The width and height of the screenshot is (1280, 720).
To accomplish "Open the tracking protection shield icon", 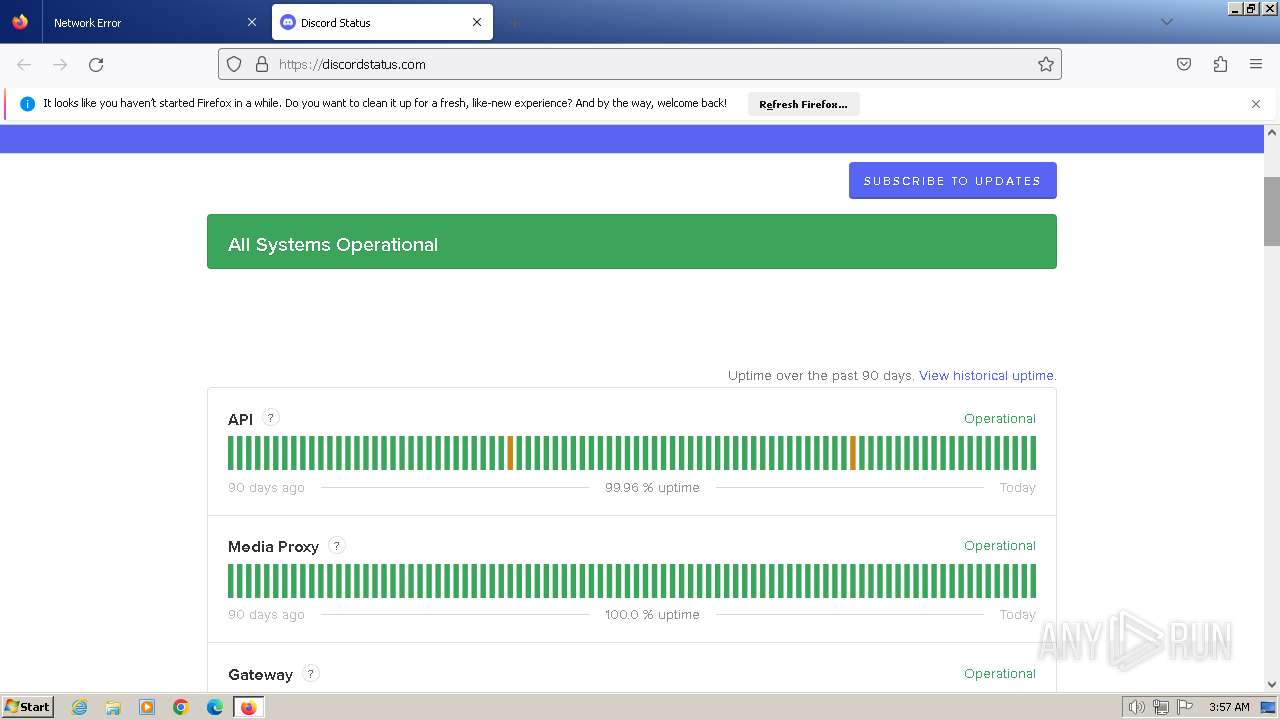I will pos(234,64).
